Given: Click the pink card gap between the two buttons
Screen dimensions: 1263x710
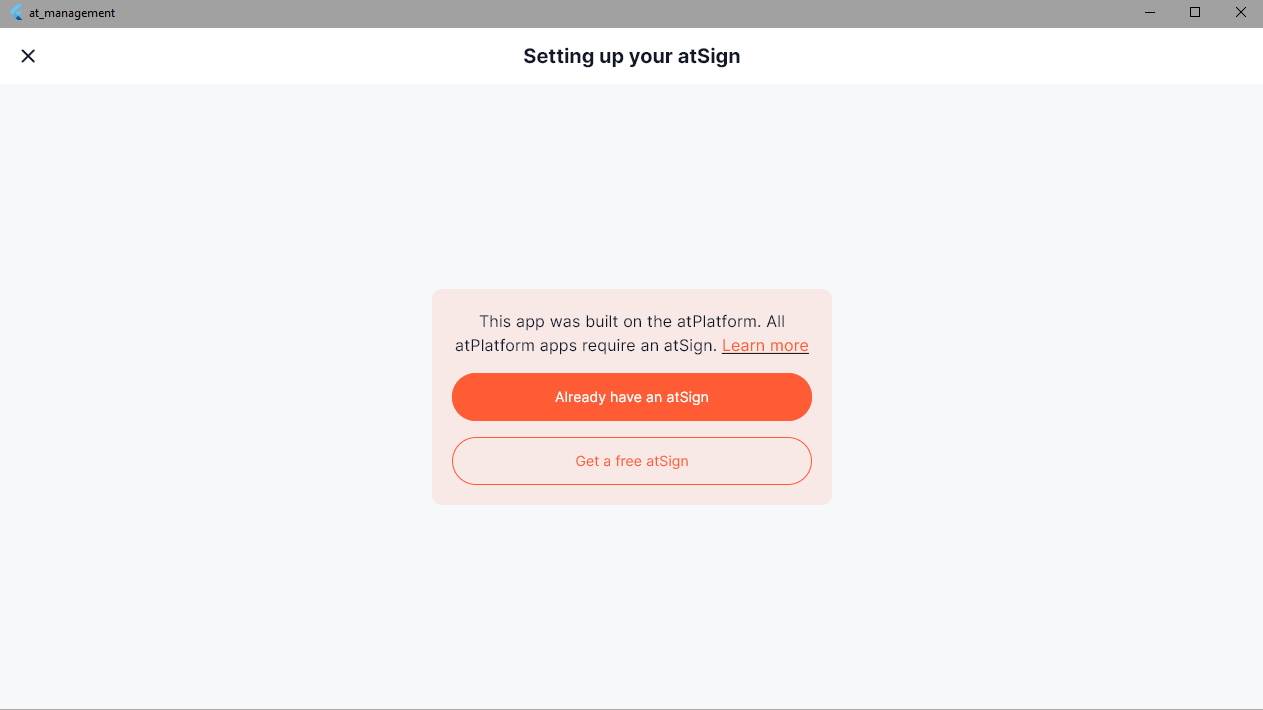Looking at the screenshot, I should pos(631,429).
